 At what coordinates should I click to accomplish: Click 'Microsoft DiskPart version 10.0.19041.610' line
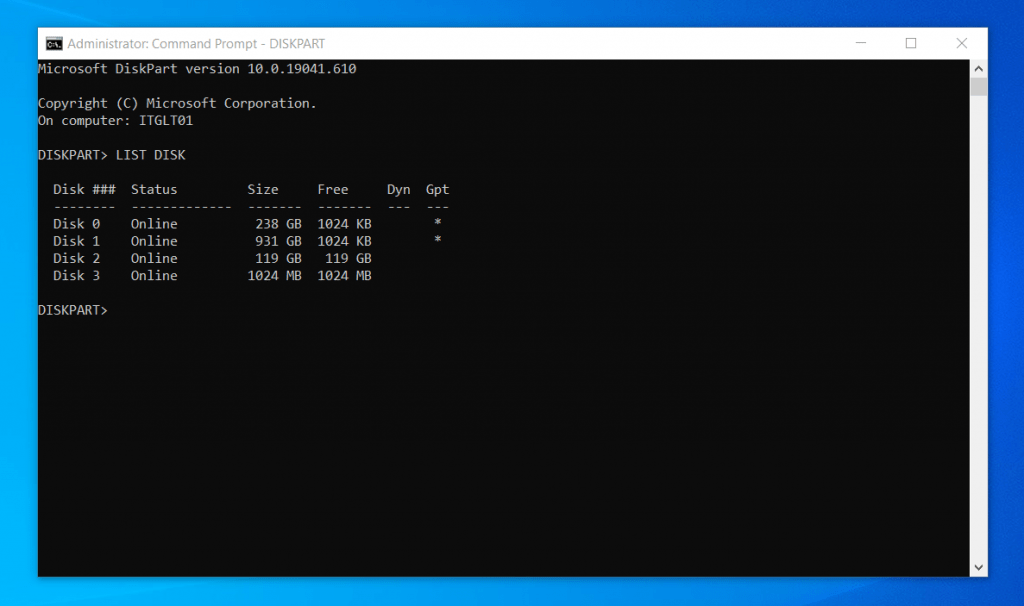coord(197,69)
